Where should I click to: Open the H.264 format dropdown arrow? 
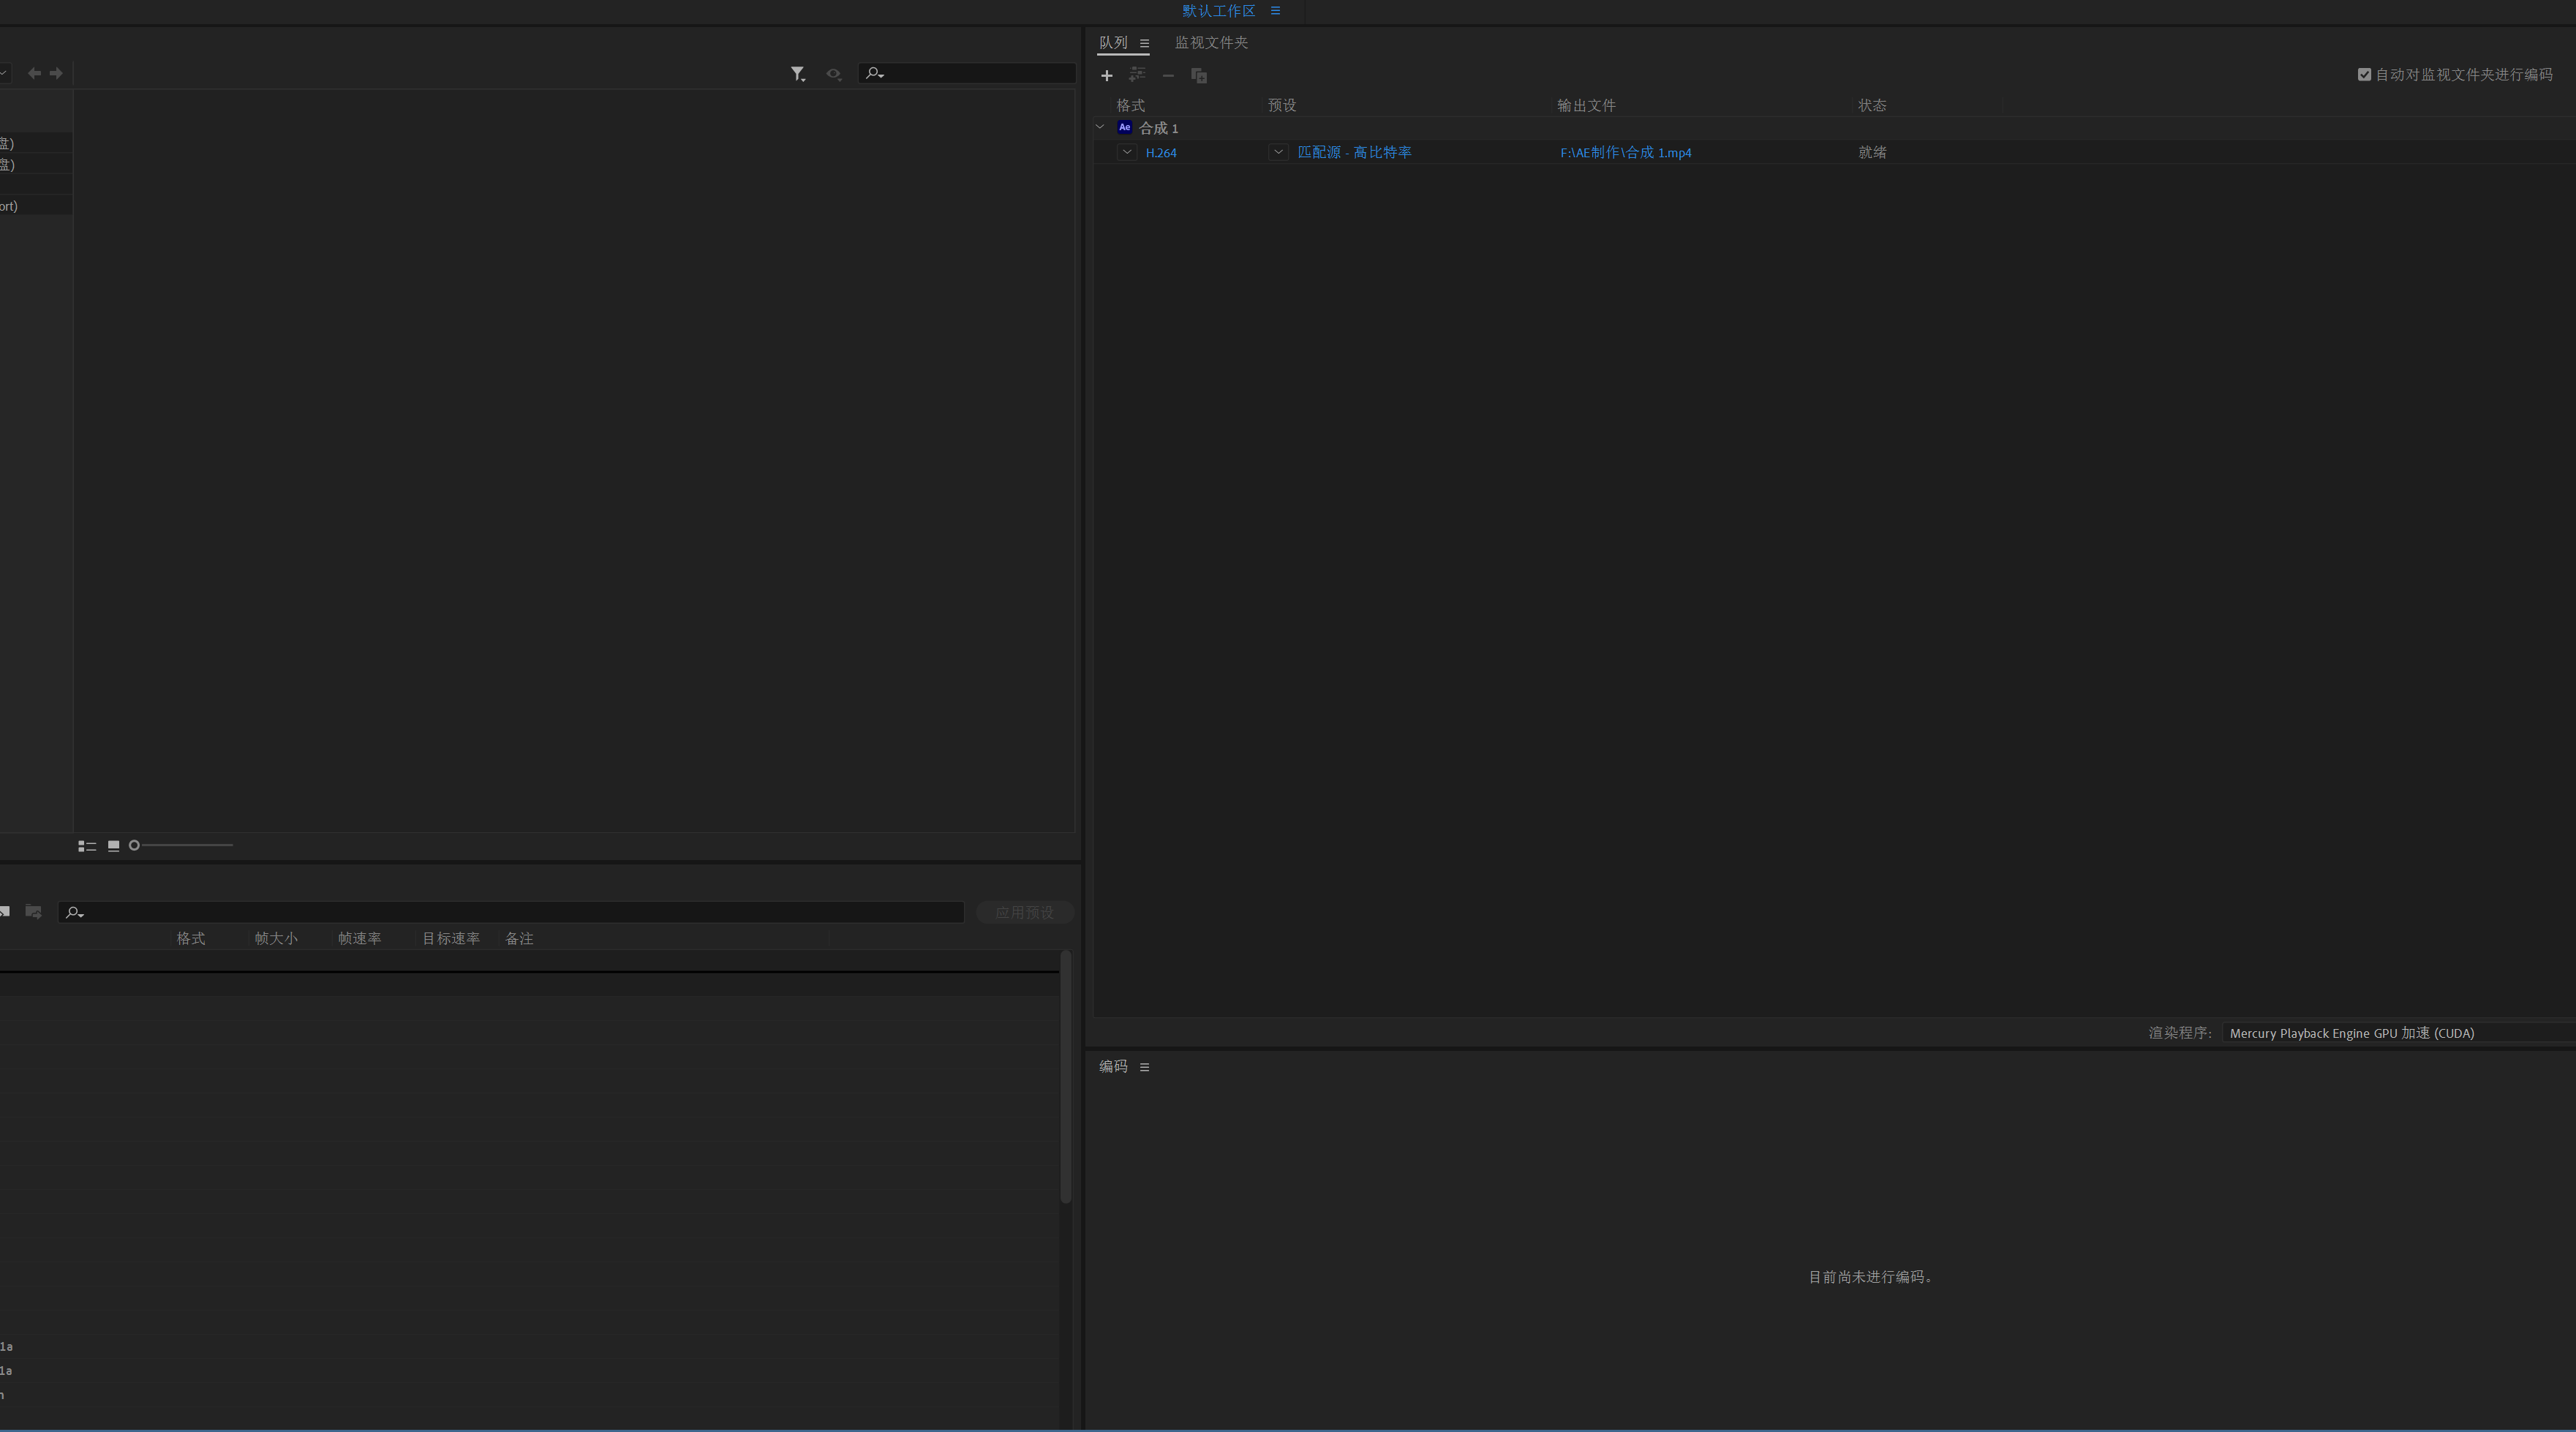(x=1127, y=152)
